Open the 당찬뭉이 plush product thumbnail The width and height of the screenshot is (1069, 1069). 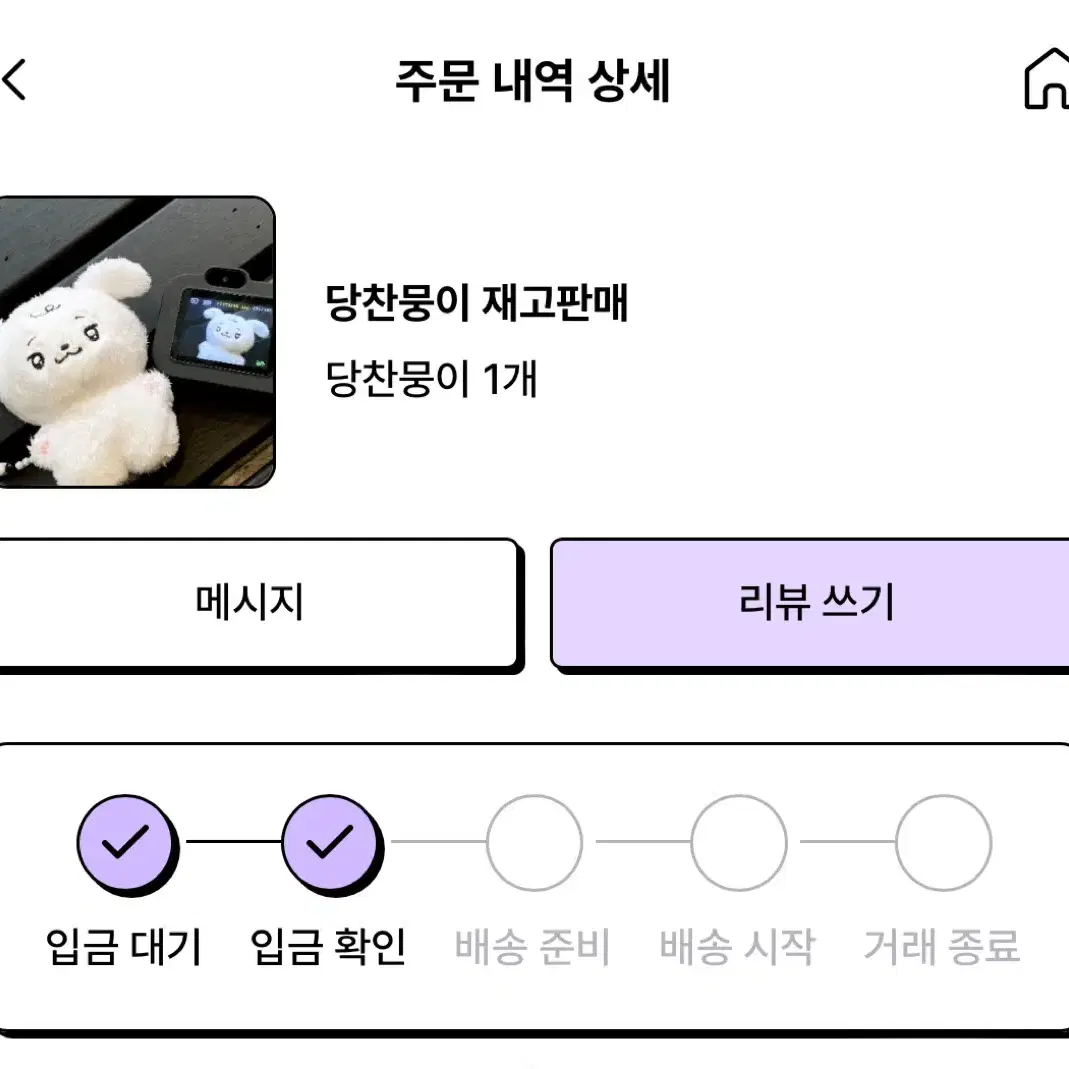coord(137,342)
